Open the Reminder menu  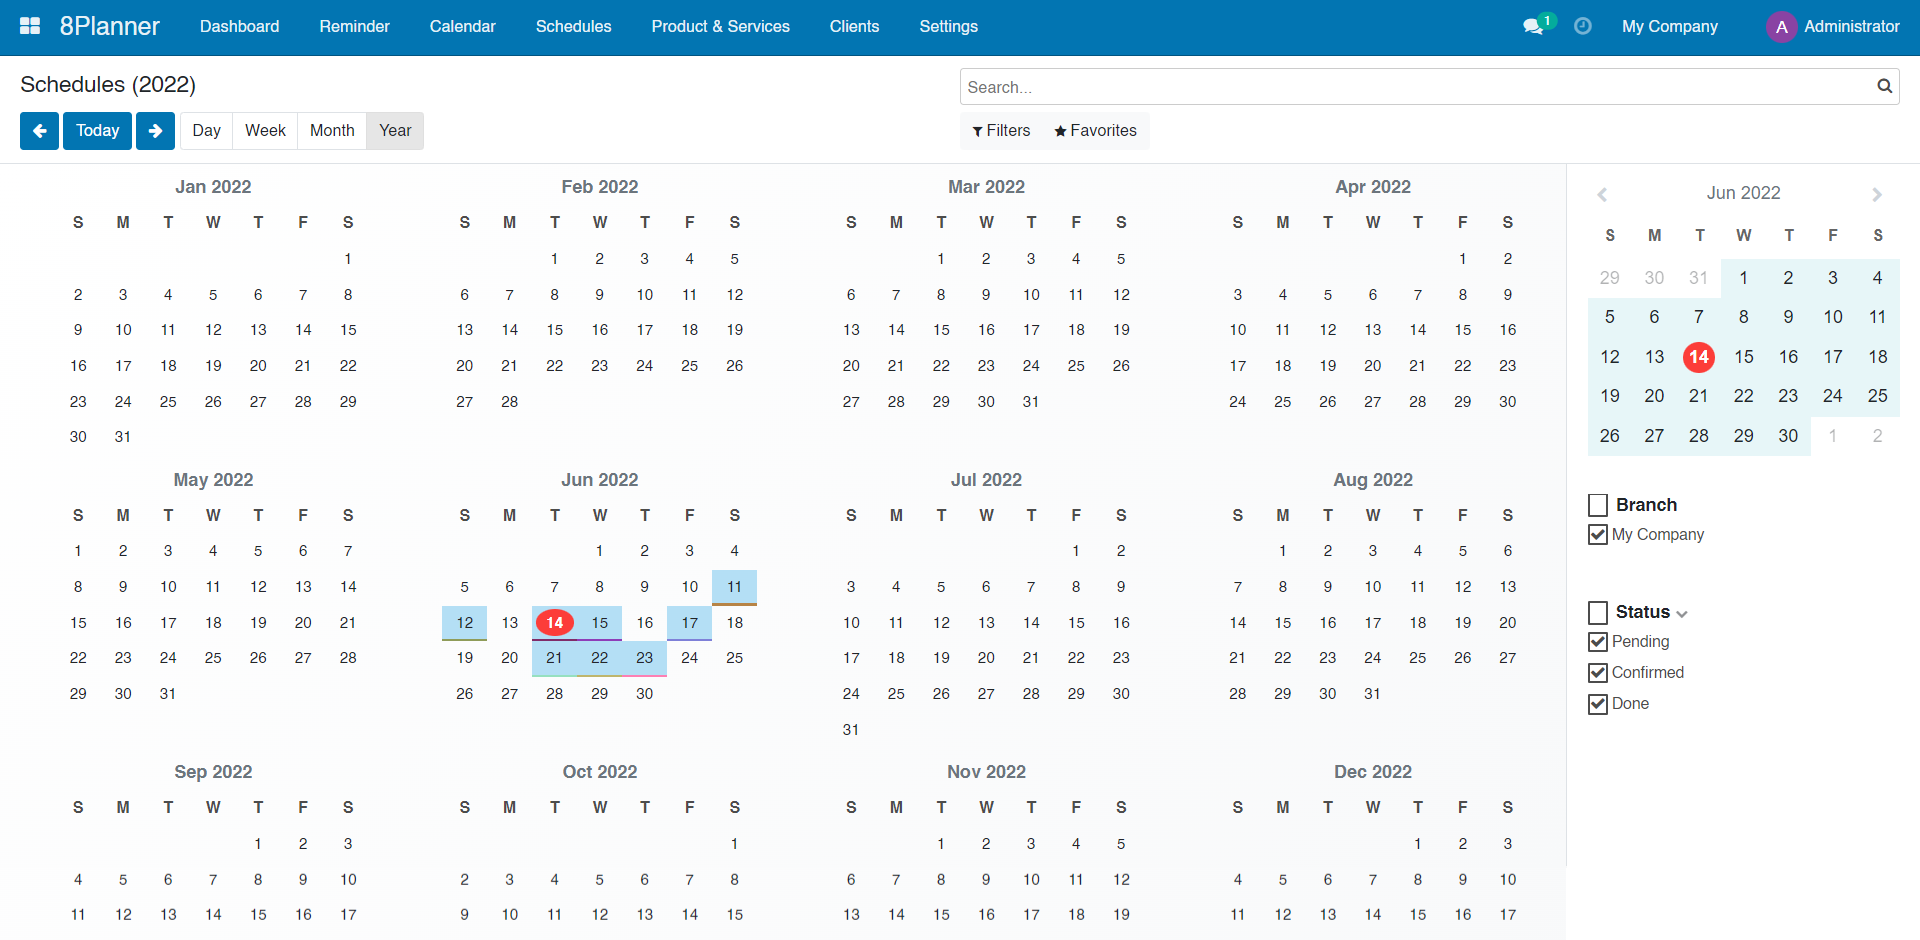(355, 27)
